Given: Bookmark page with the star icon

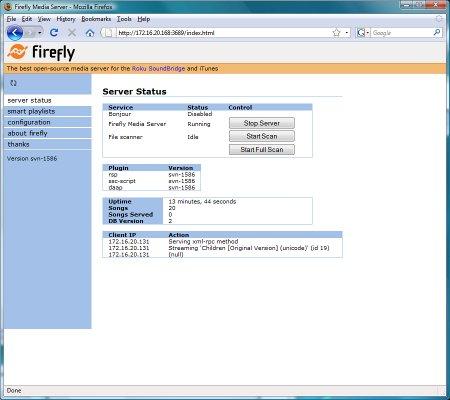Looking at the screenshot, I should 336,33.
